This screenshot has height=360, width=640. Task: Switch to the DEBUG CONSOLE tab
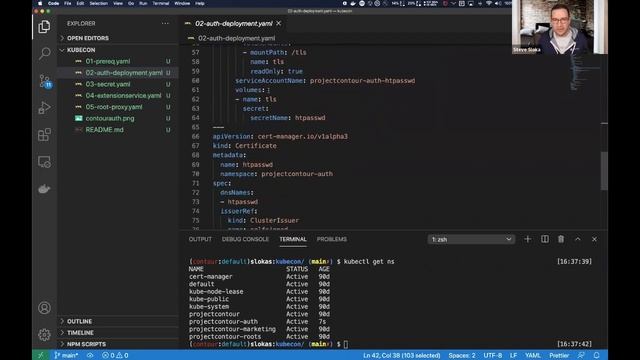click(x=245, y=239)
